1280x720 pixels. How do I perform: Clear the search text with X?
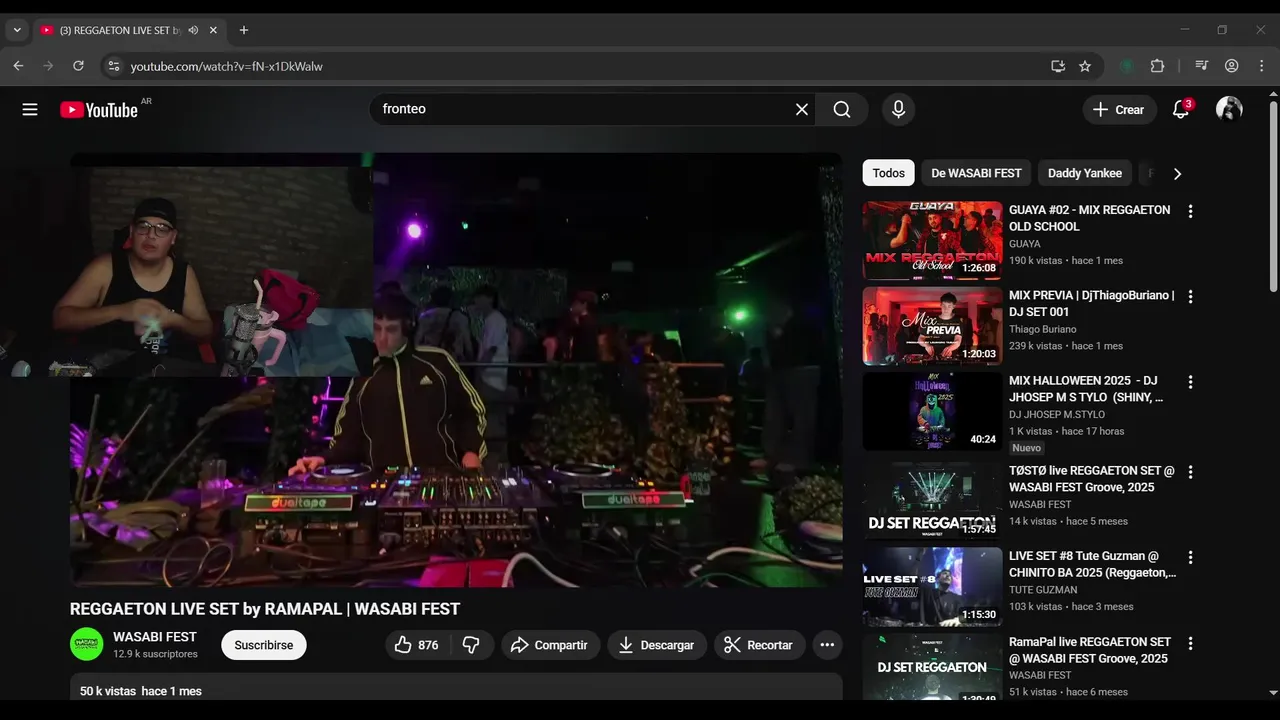801,110
